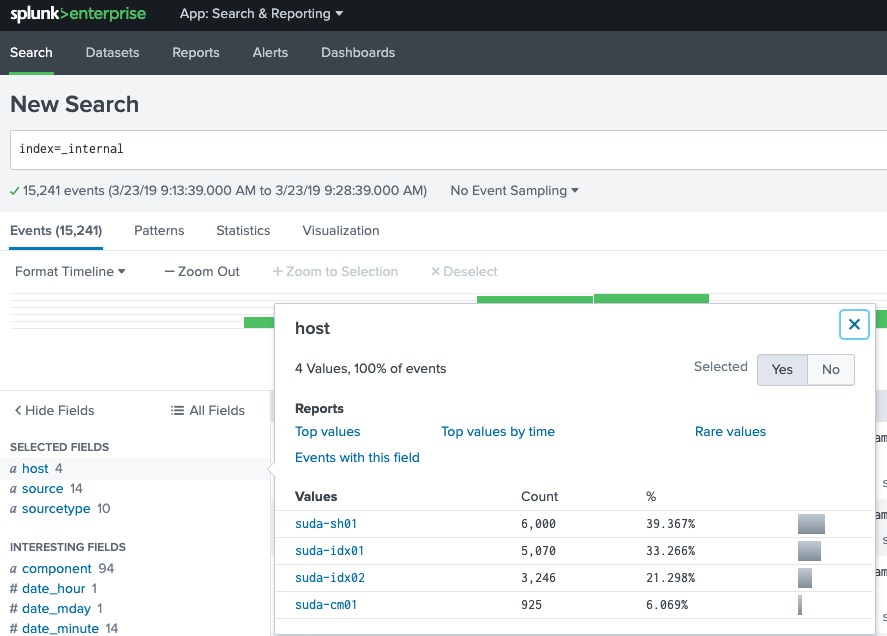Switch to the Patterns tab
The image size is (887, 636).
[x=159, y=230]
